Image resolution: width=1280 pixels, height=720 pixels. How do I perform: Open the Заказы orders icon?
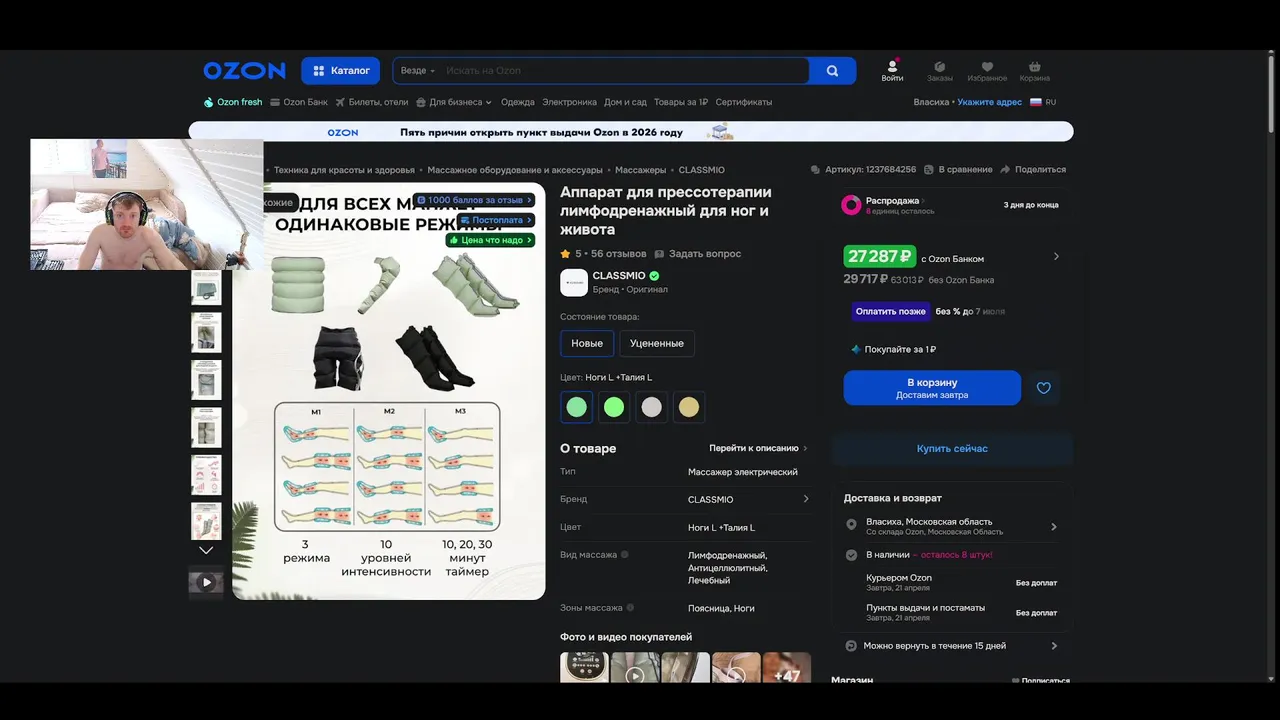tap(940, 71)
